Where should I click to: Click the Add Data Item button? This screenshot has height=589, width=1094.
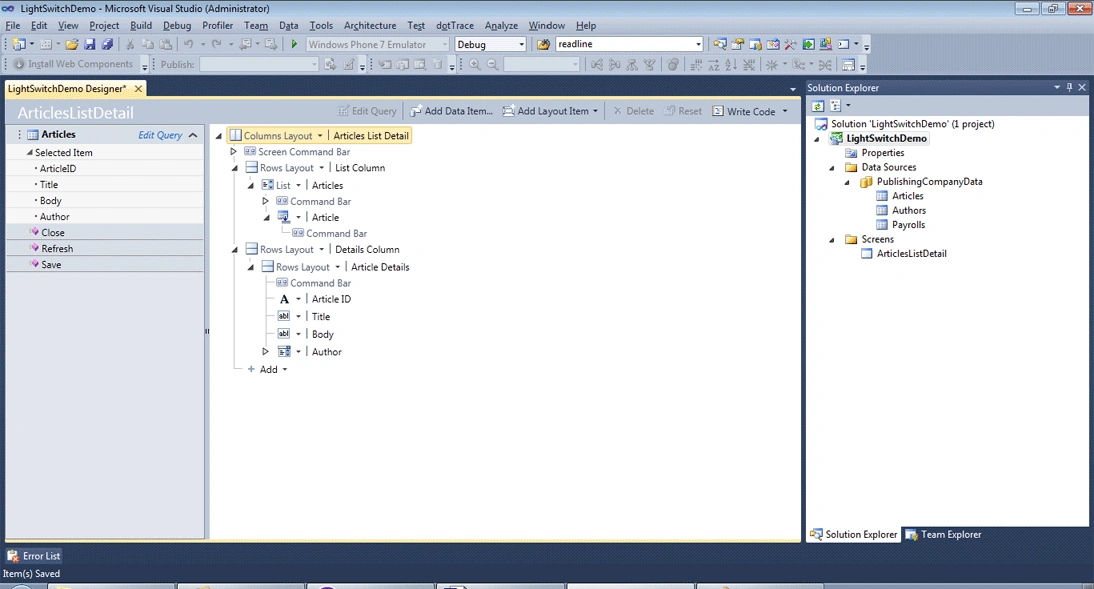coord(451,111)
